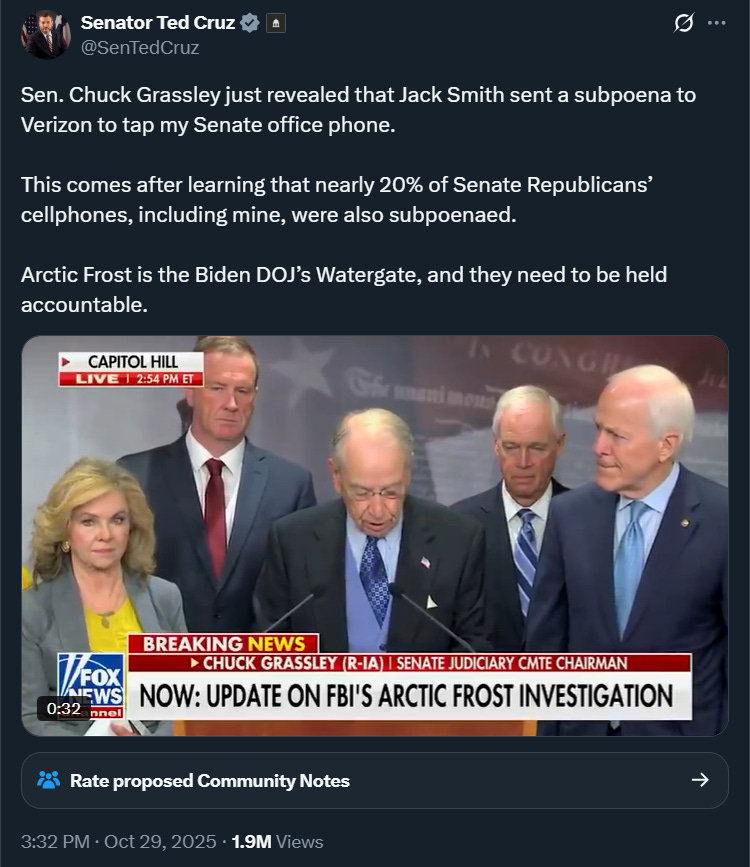
Task: Open the Grok explain-post icon
Action: 684,23
